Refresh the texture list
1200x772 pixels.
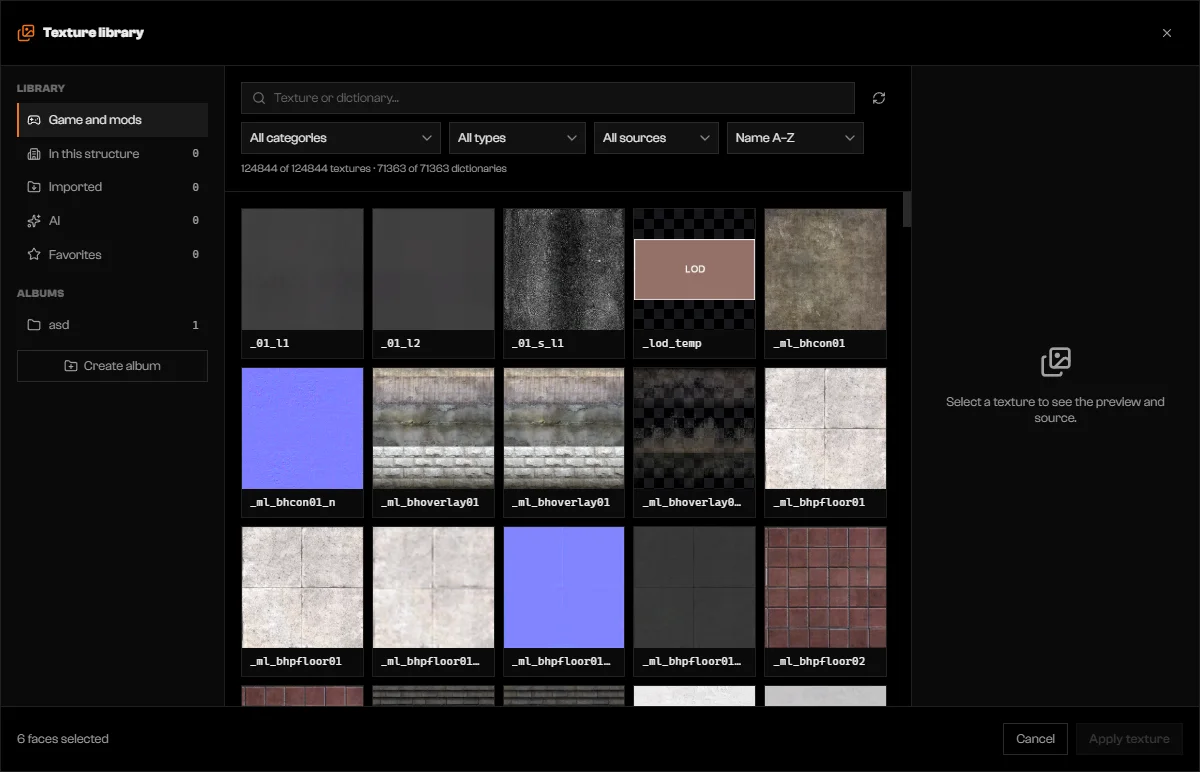tap(879, 98)
